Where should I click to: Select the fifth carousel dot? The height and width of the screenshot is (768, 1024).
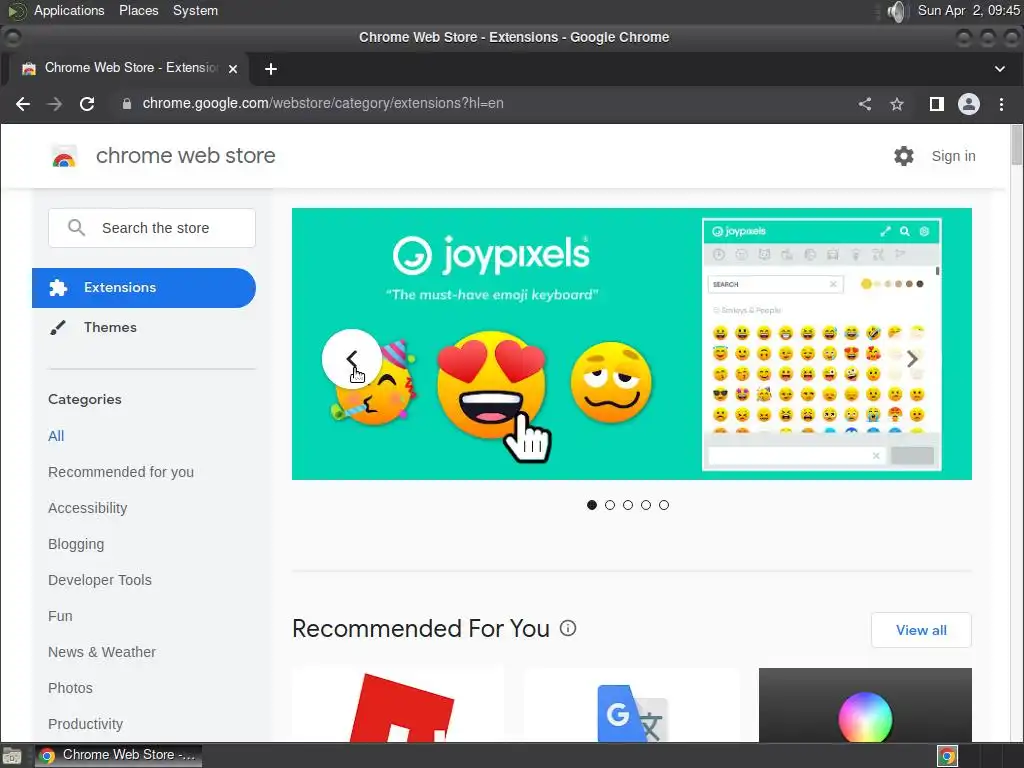664,505
